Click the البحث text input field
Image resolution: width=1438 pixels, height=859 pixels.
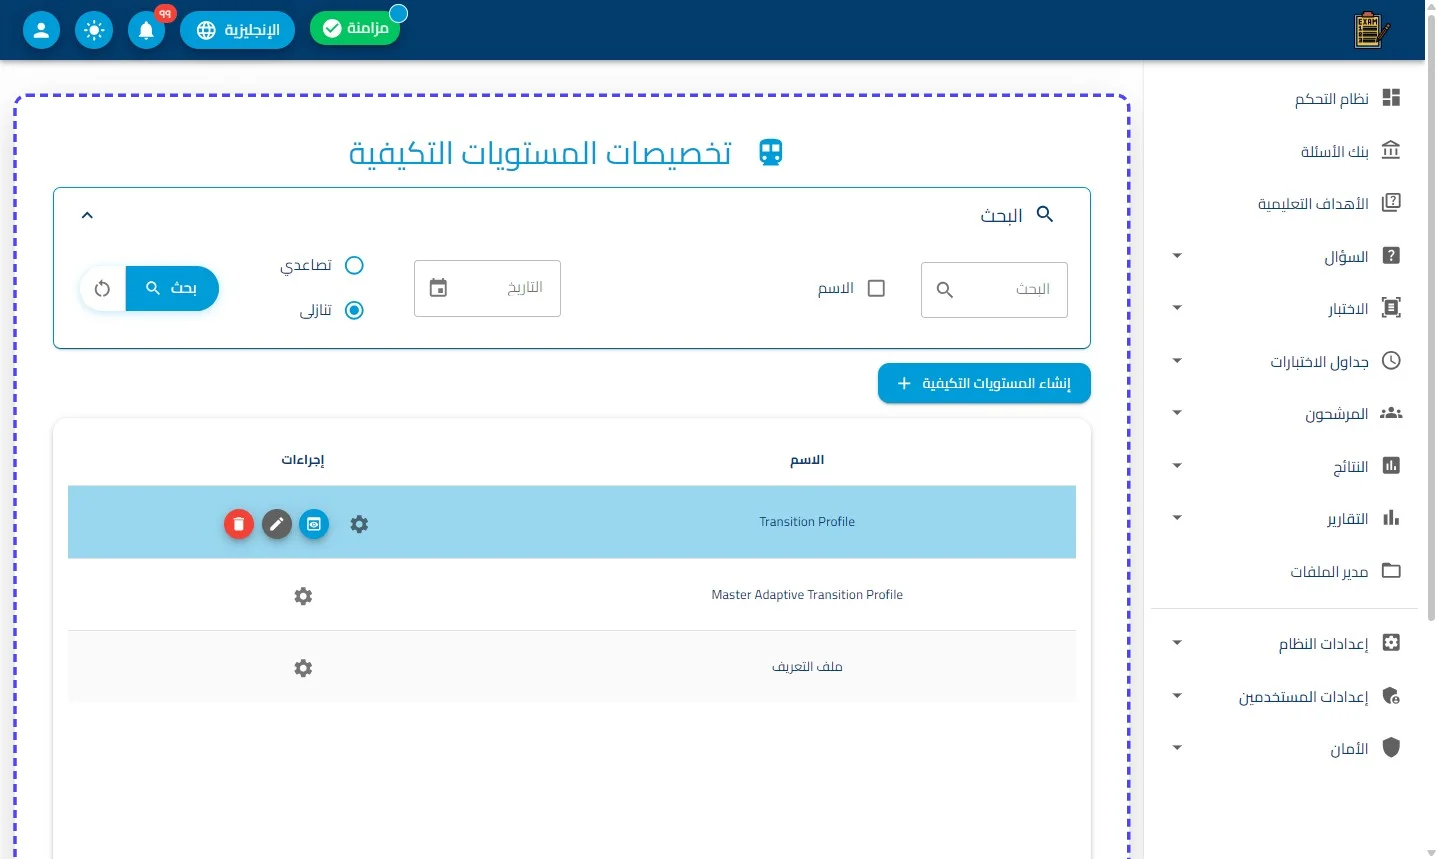click(994, 290)
